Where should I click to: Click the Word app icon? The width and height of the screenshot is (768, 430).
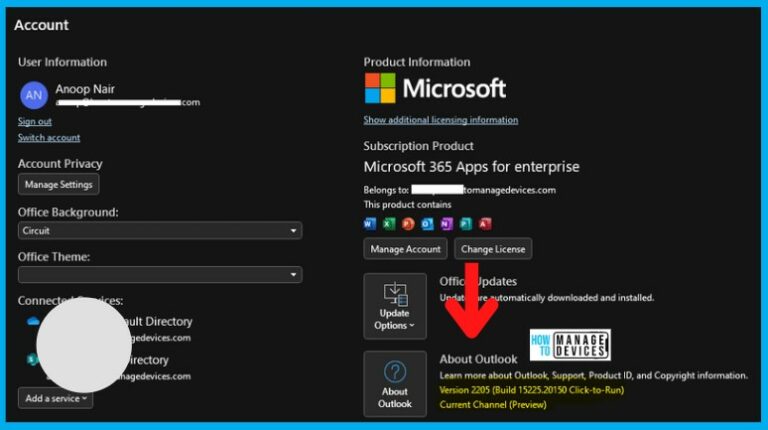click(x=370, y=224)
